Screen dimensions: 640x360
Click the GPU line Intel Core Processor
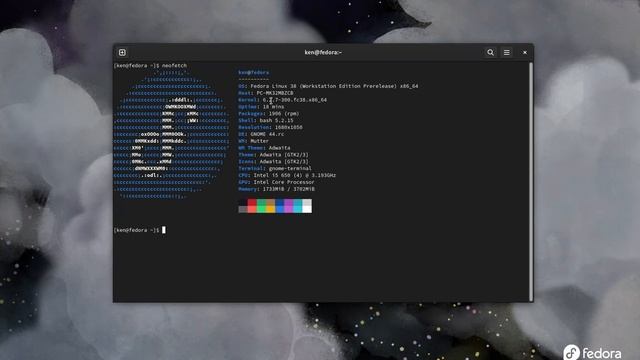[276, 182]
